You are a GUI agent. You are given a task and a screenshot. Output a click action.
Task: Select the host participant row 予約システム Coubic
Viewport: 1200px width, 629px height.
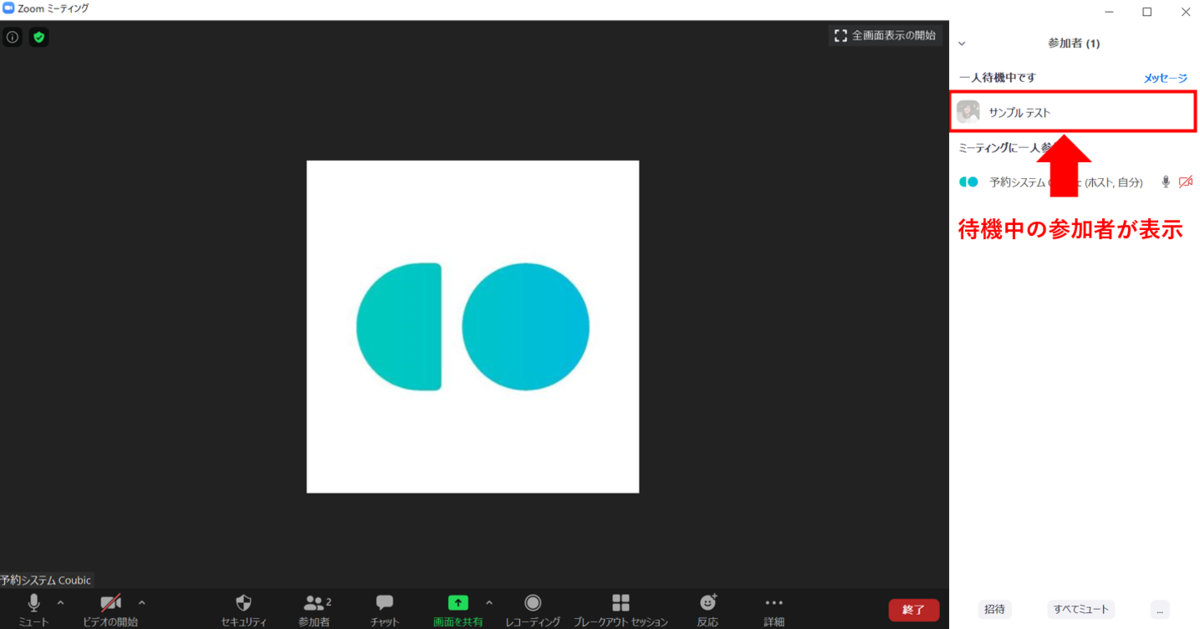1075,182
